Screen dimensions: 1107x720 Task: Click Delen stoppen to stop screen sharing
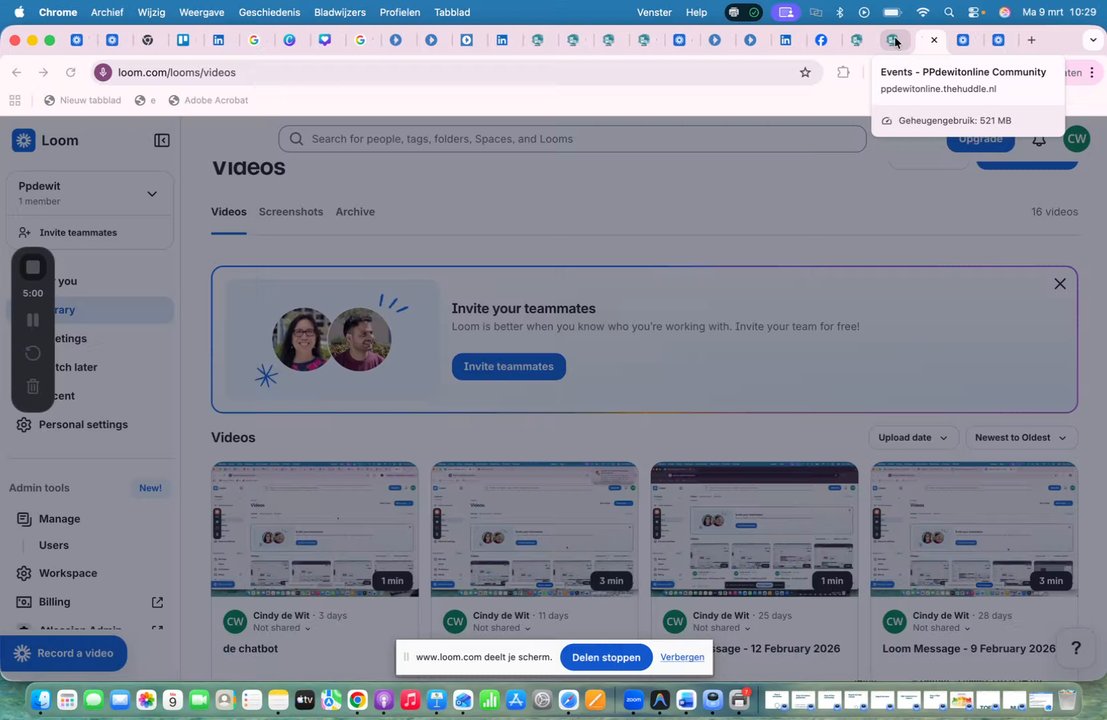606,657
